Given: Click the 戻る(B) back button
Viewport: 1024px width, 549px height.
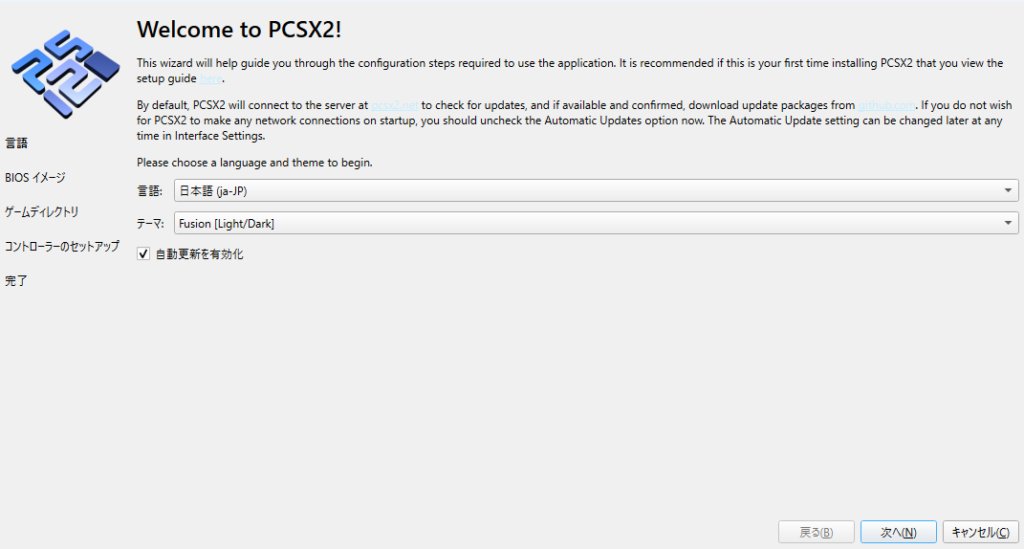Looking at the screenshot, I should [x=816, y=532].
